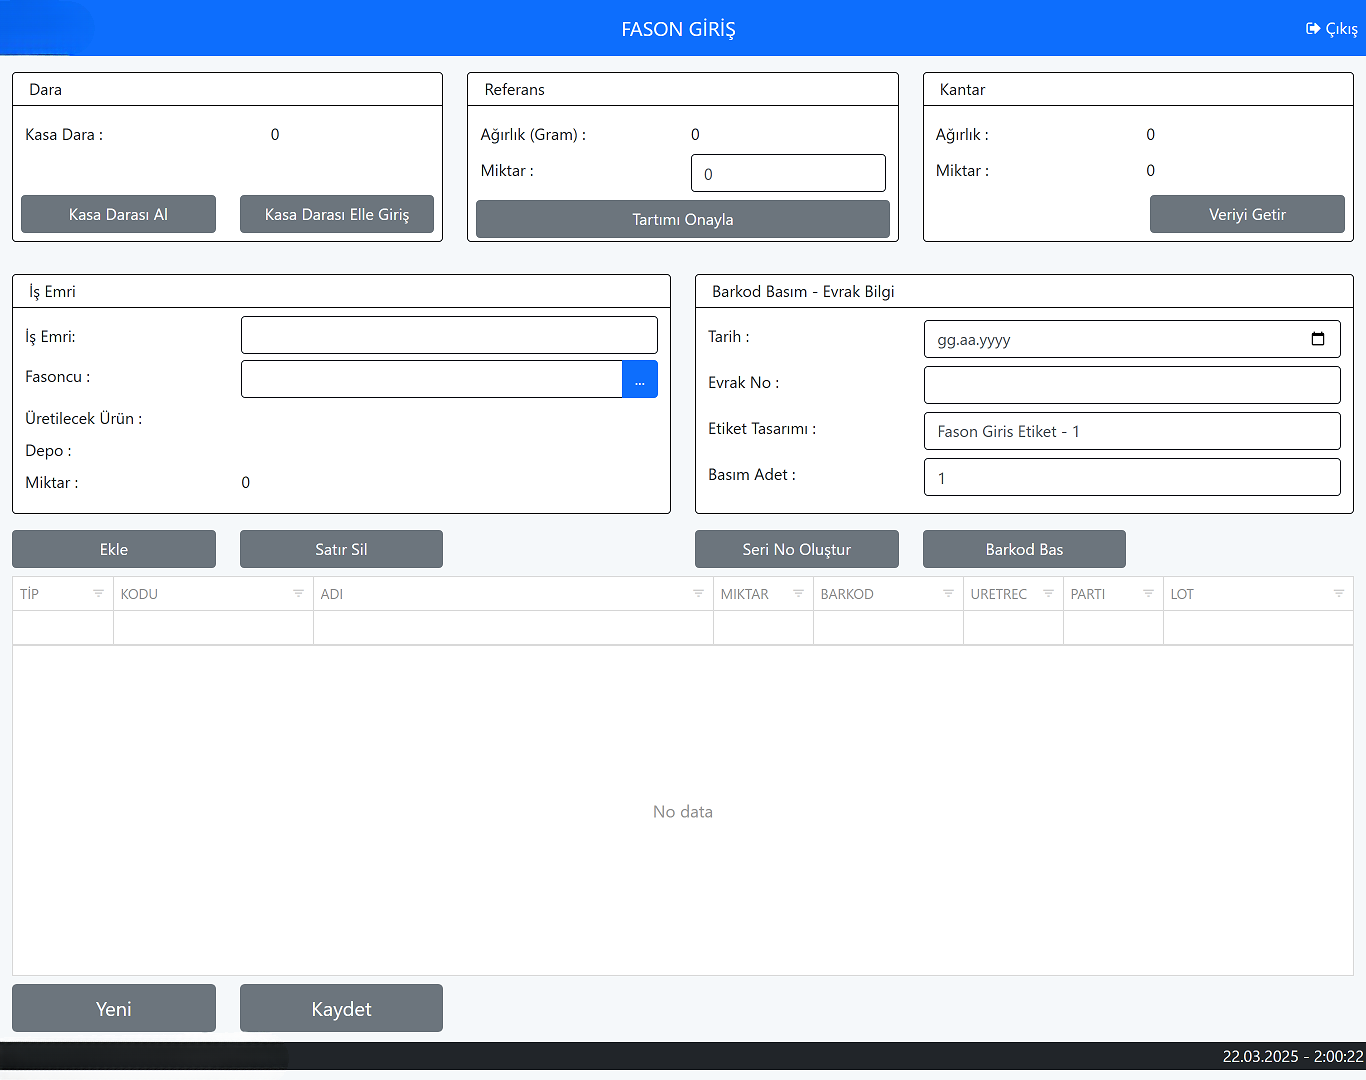
Task: Open the KODU column filter icon
Action: (x=298, y=594)
